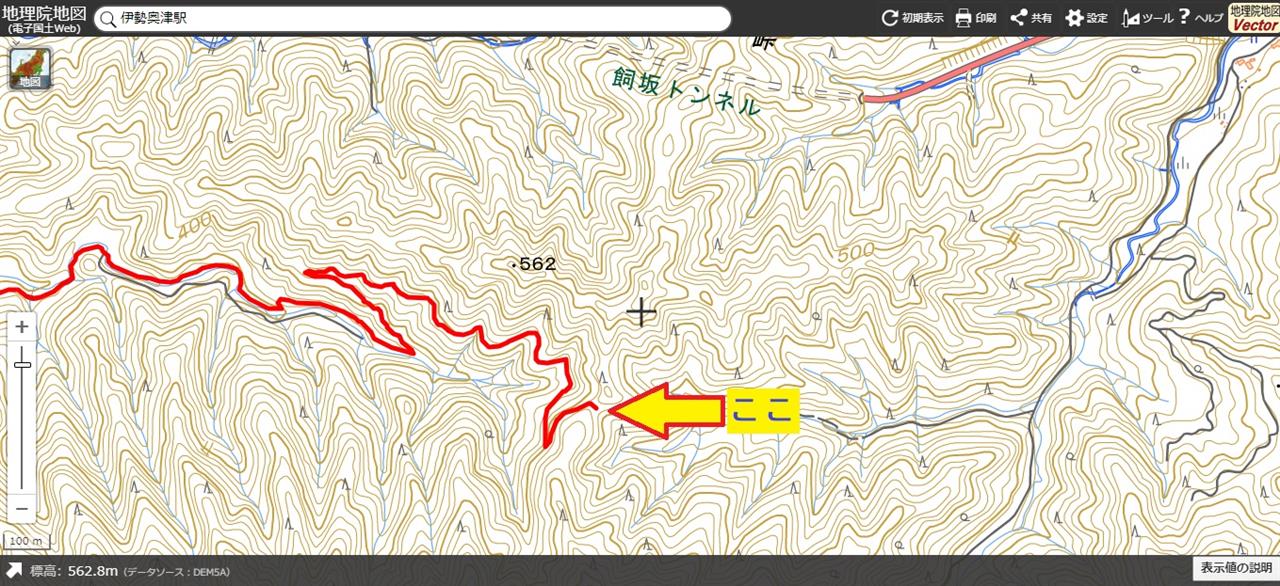Open the 地図 map type selector
The height and width of the screenshot is (586, 1280).
point(29,68)
